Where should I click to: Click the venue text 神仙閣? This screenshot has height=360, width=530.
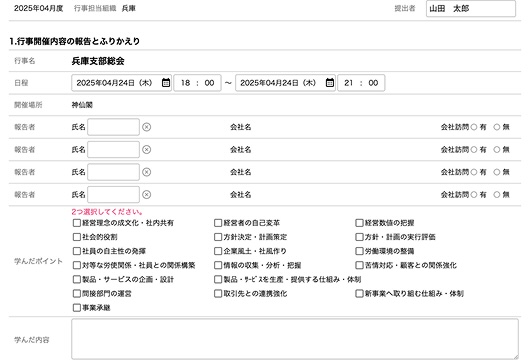[82, 105]
